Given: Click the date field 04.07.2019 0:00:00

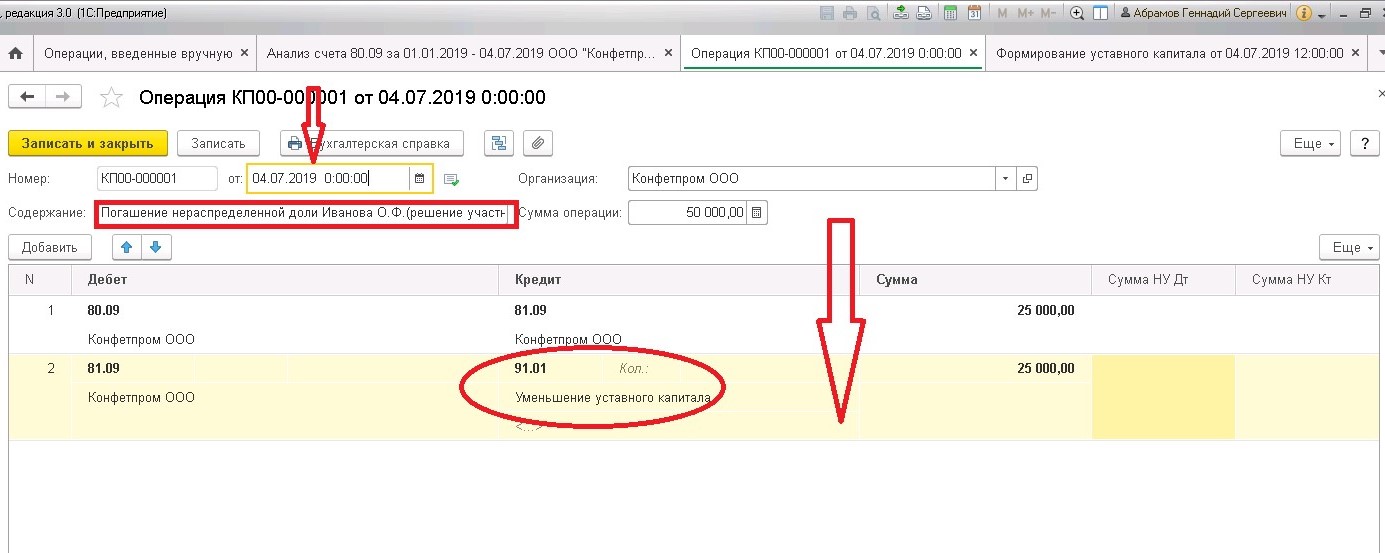Looking at the screenshot, I should click(329, 179).
